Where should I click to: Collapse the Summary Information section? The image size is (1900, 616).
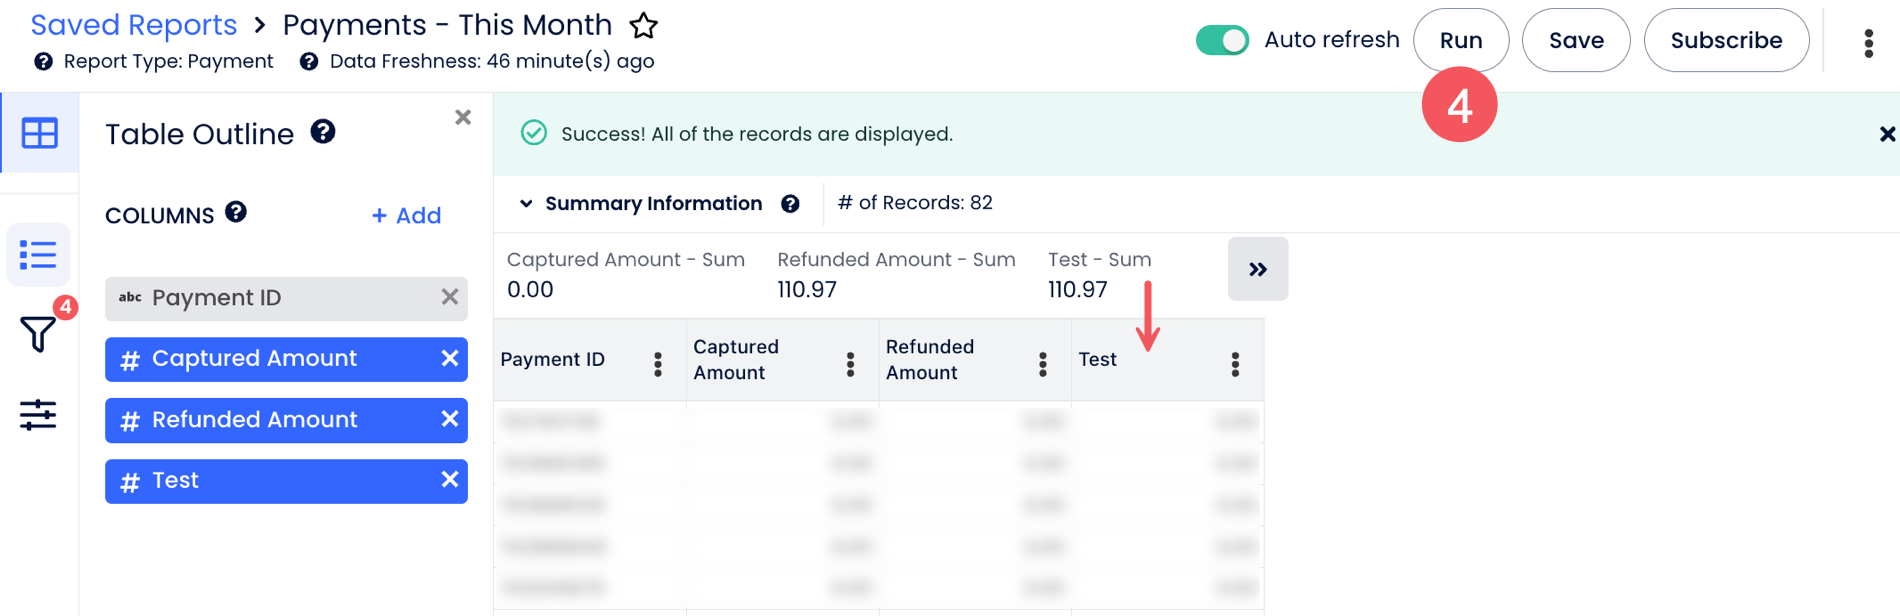coord(526,204)
